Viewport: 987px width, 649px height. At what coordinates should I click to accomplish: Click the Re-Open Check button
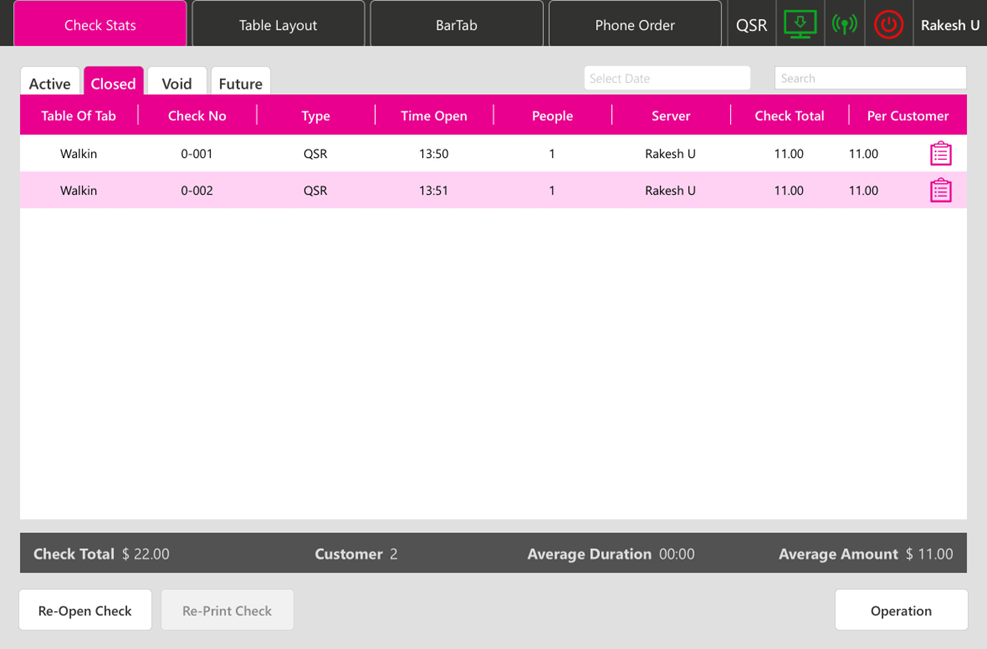(x=85, y=610)
